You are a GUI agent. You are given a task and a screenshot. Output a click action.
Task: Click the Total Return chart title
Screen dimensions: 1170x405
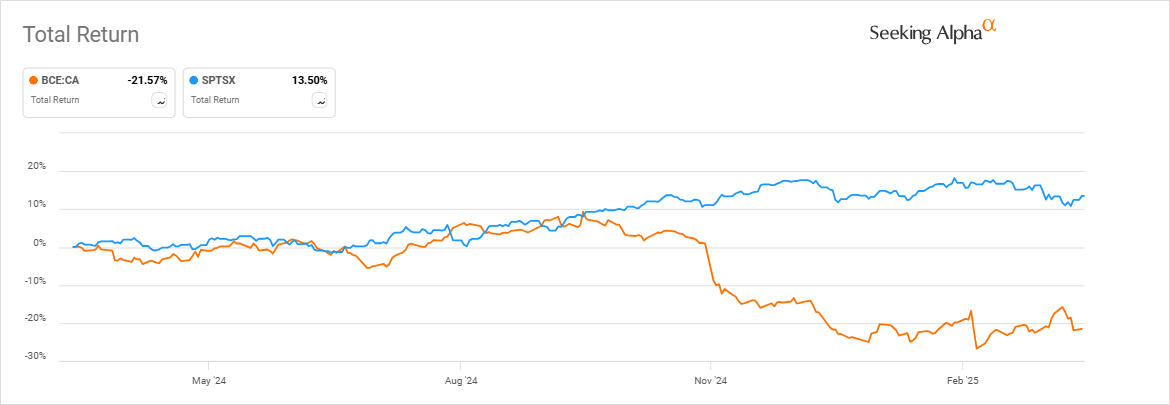pyautogui.click(x=81, y=34)
